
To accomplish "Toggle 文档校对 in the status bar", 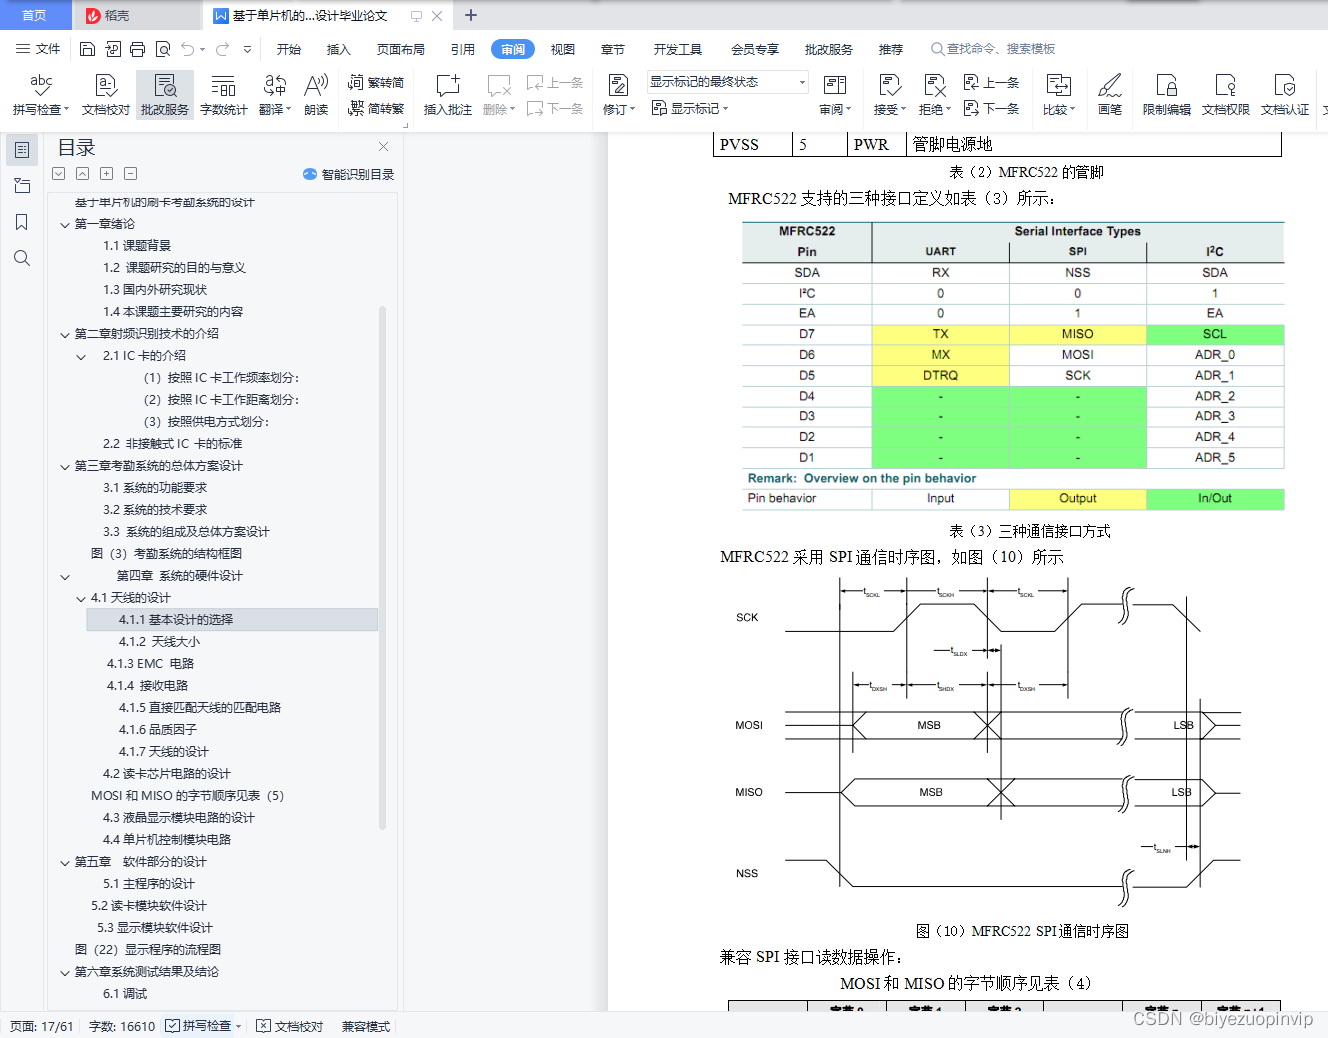I will (x=290, y=1026).
